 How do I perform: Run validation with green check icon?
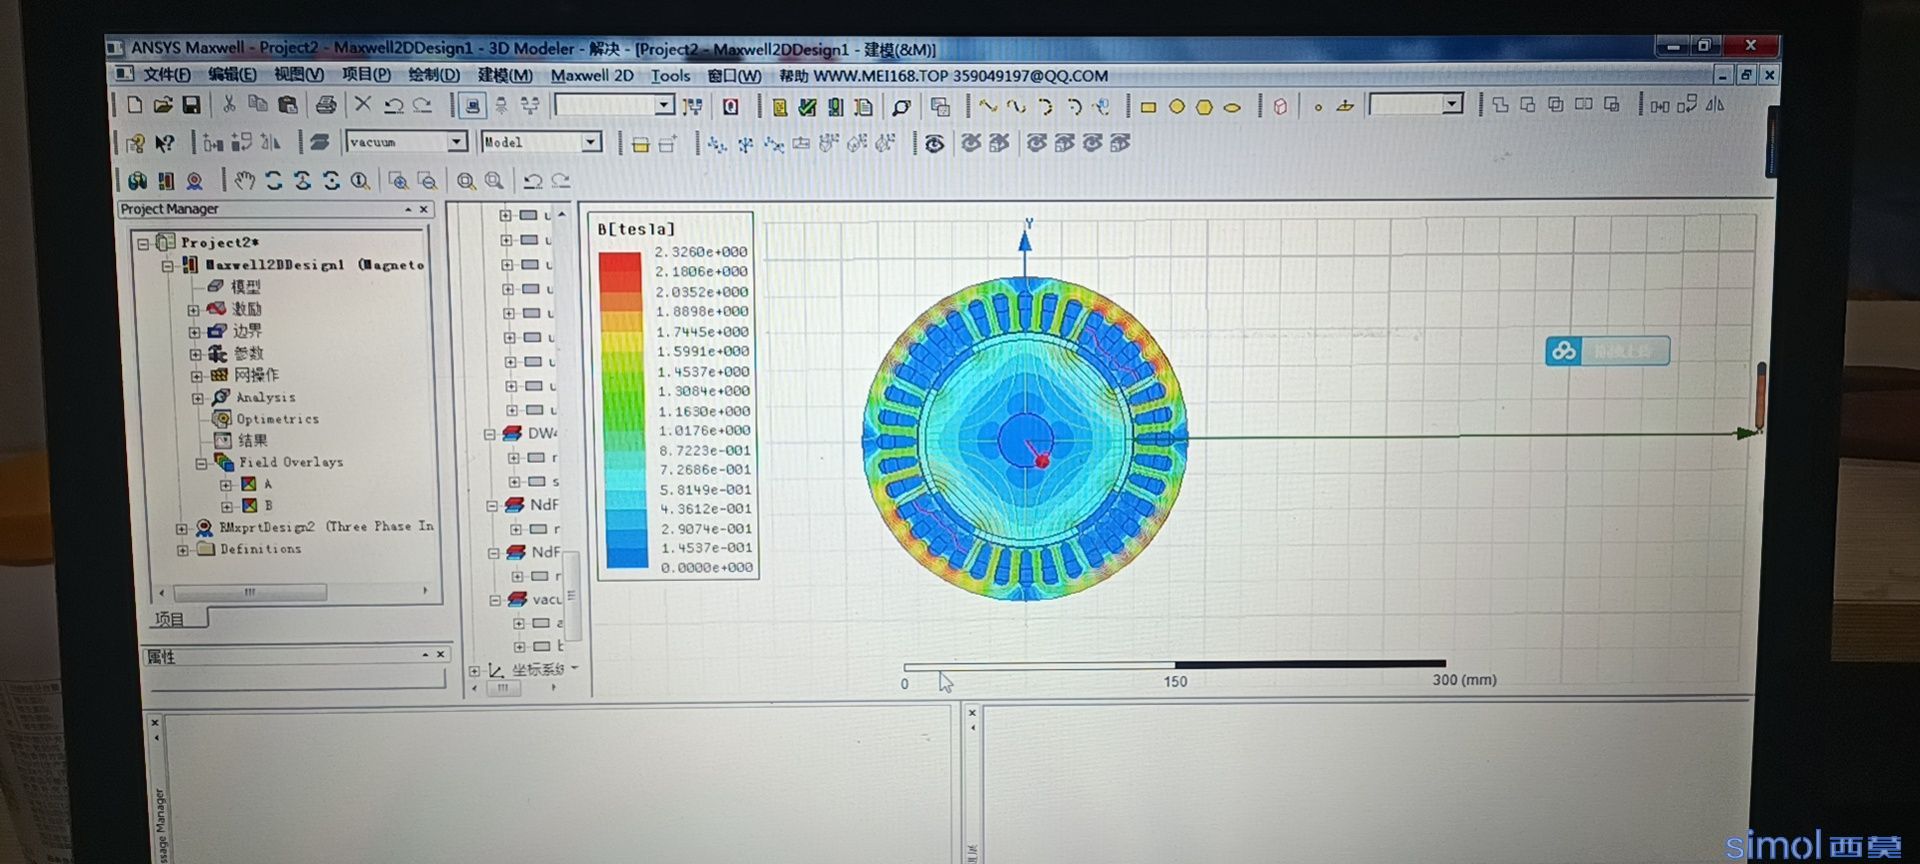point(807,106)
